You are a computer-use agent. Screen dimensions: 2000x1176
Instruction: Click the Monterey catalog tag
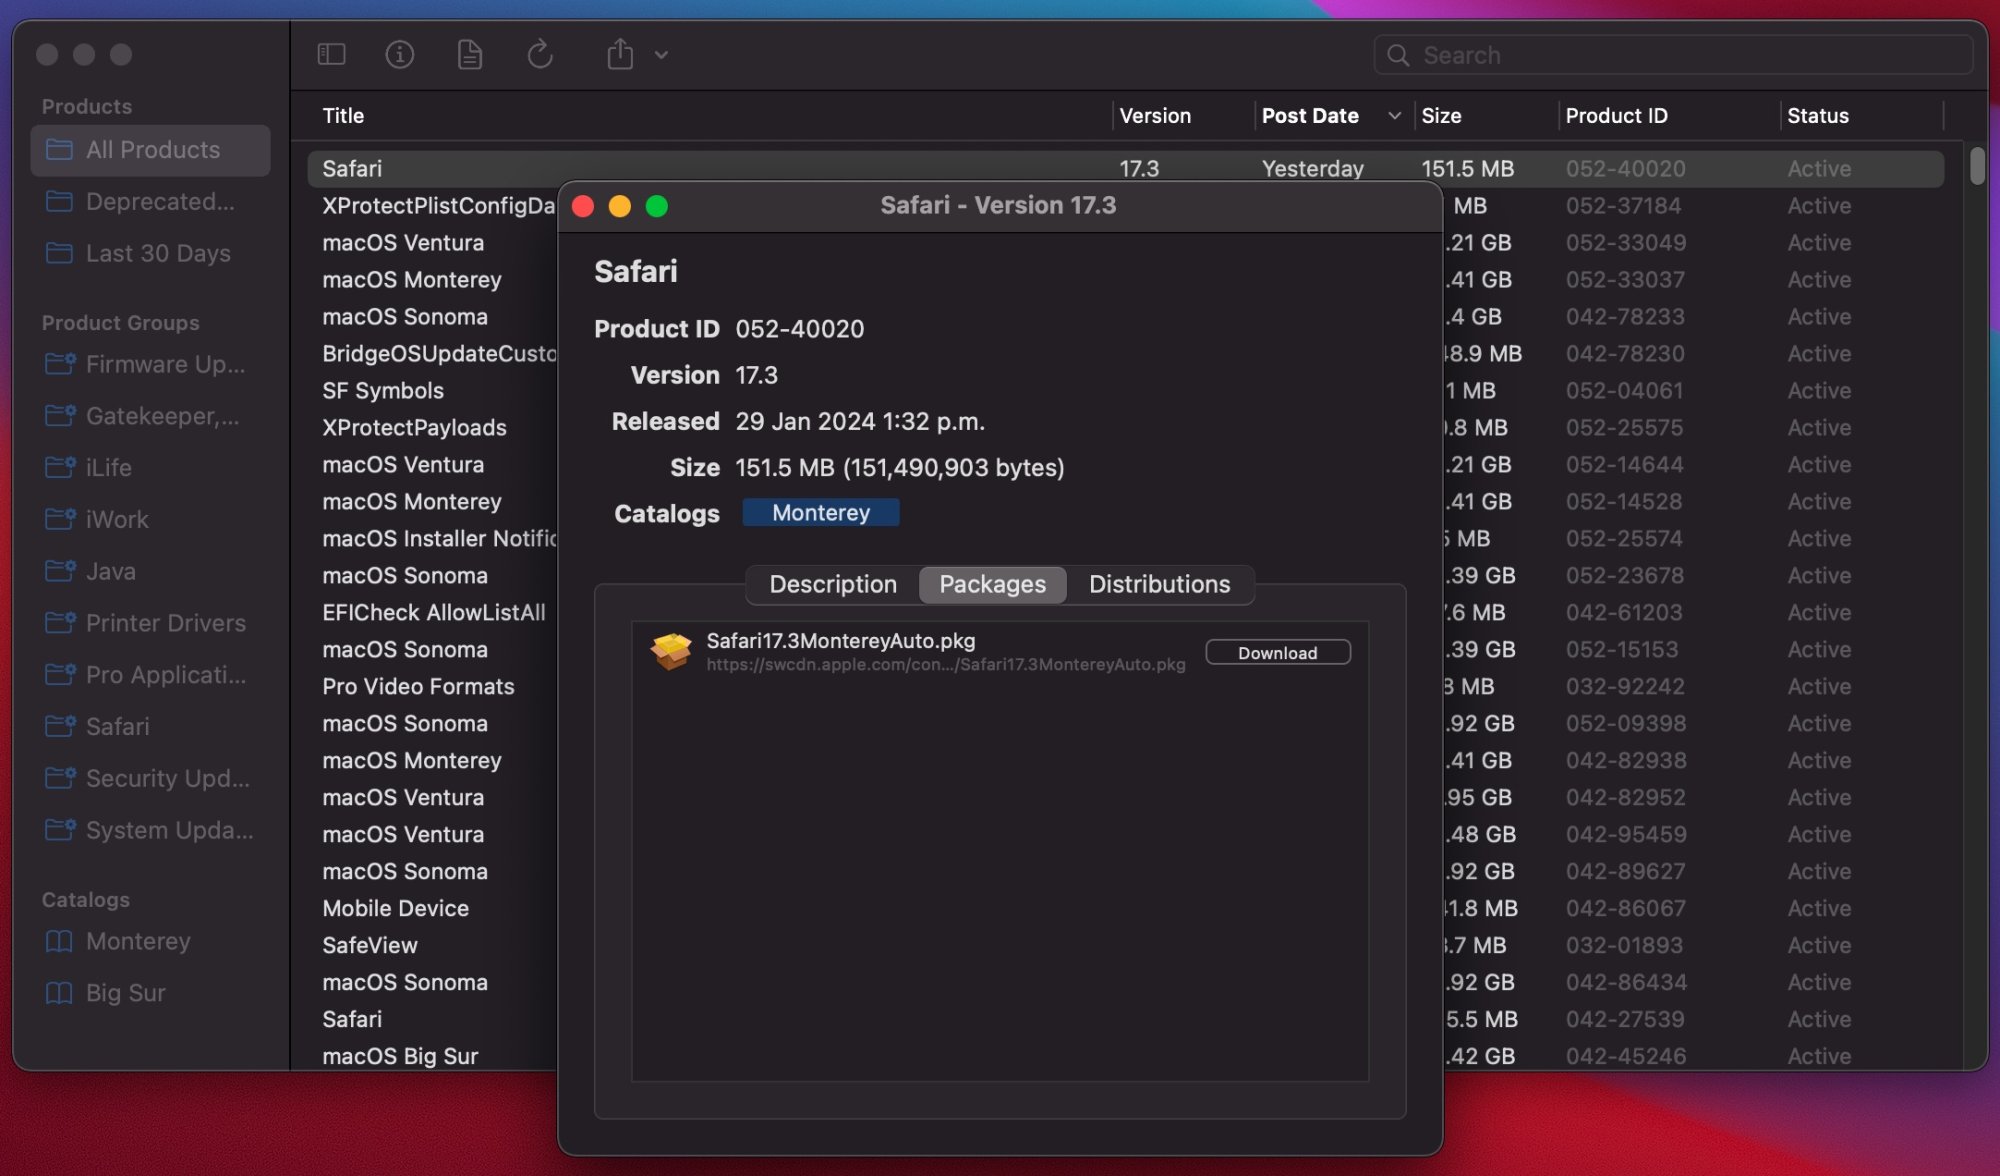[821, 513]
